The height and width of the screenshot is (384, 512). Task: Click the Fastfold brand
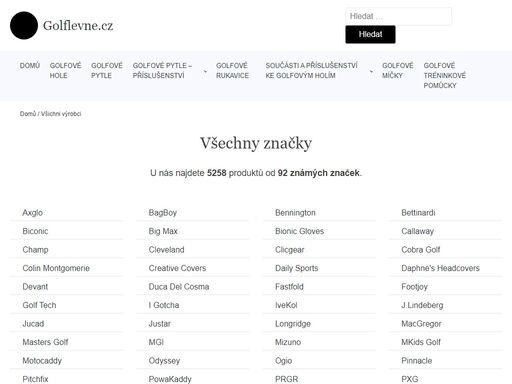point(289,287)
